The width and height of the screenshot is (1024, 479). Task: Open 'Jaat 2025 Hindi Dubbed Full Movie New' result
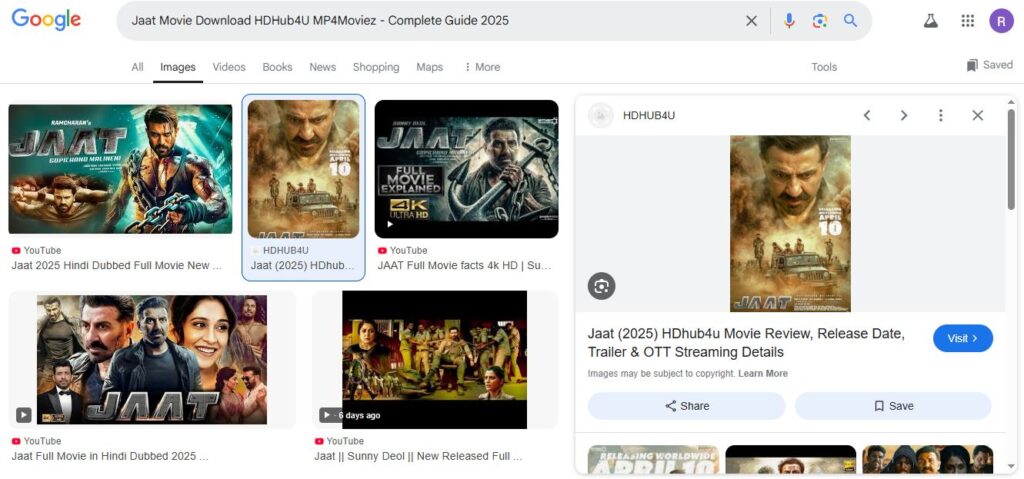coord(117,265)
